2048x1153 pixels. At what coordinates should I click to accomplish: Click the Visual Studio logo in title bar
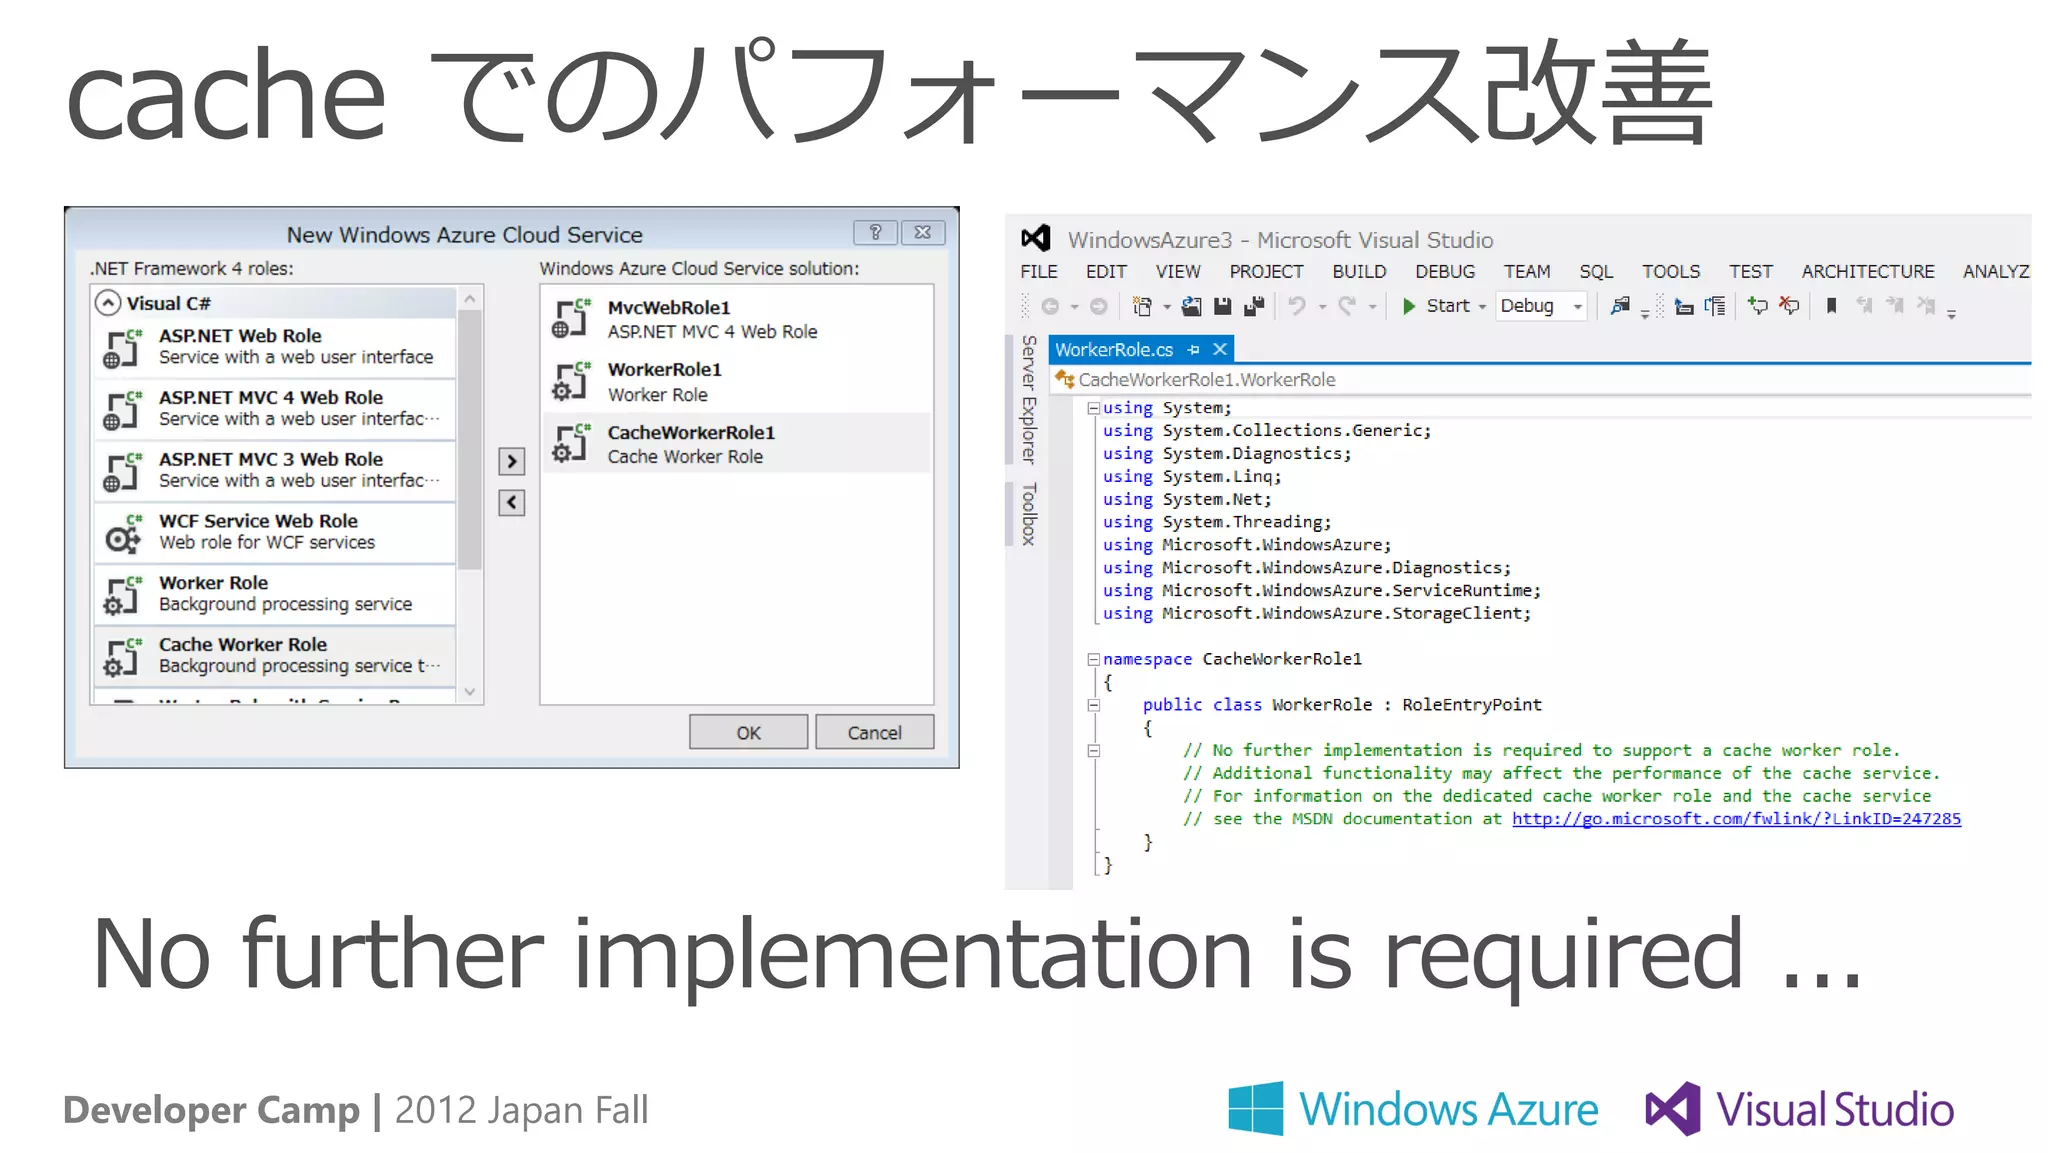(x=1036, y=238)
